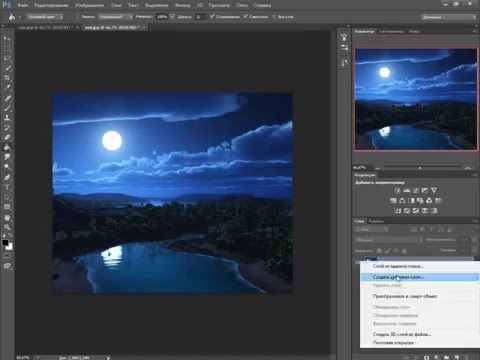Image resolution: width=480 pixels, height=360 pixels.
Task: Select the Rectangular Marquee tool
Action: point(7,48)
